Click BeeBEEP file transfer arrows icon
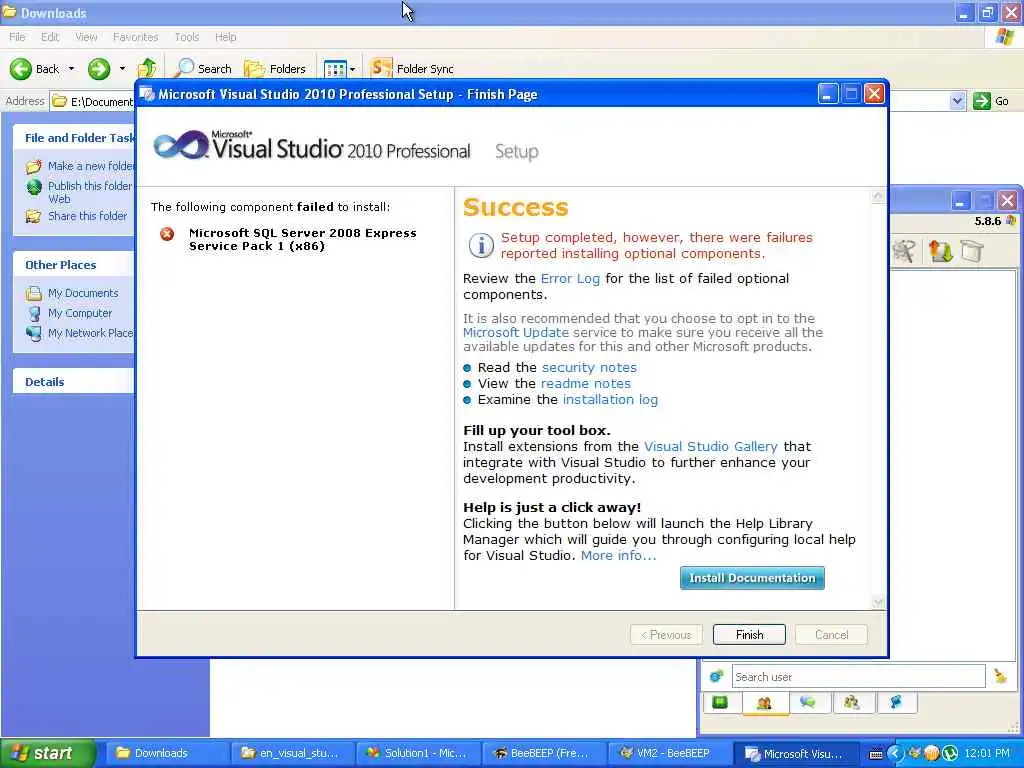The image size is (1024, 768). pyautogui.click(x=940, y=251)
